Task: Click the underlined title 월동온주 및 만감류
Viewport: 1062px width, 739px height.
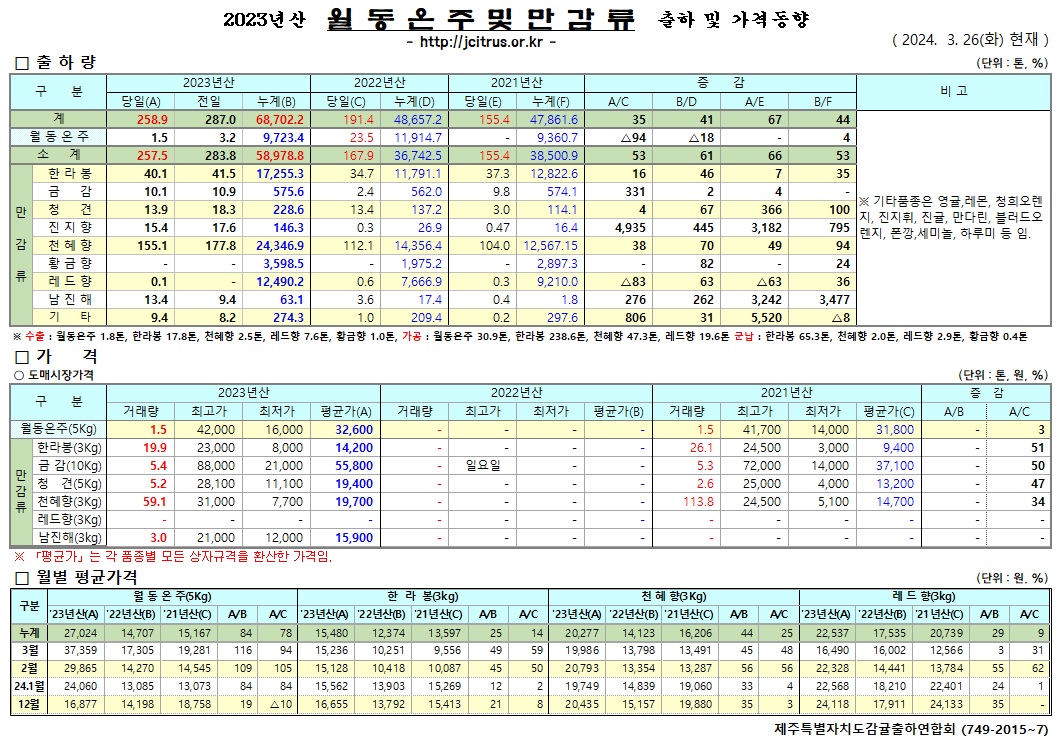Action: 481,20
